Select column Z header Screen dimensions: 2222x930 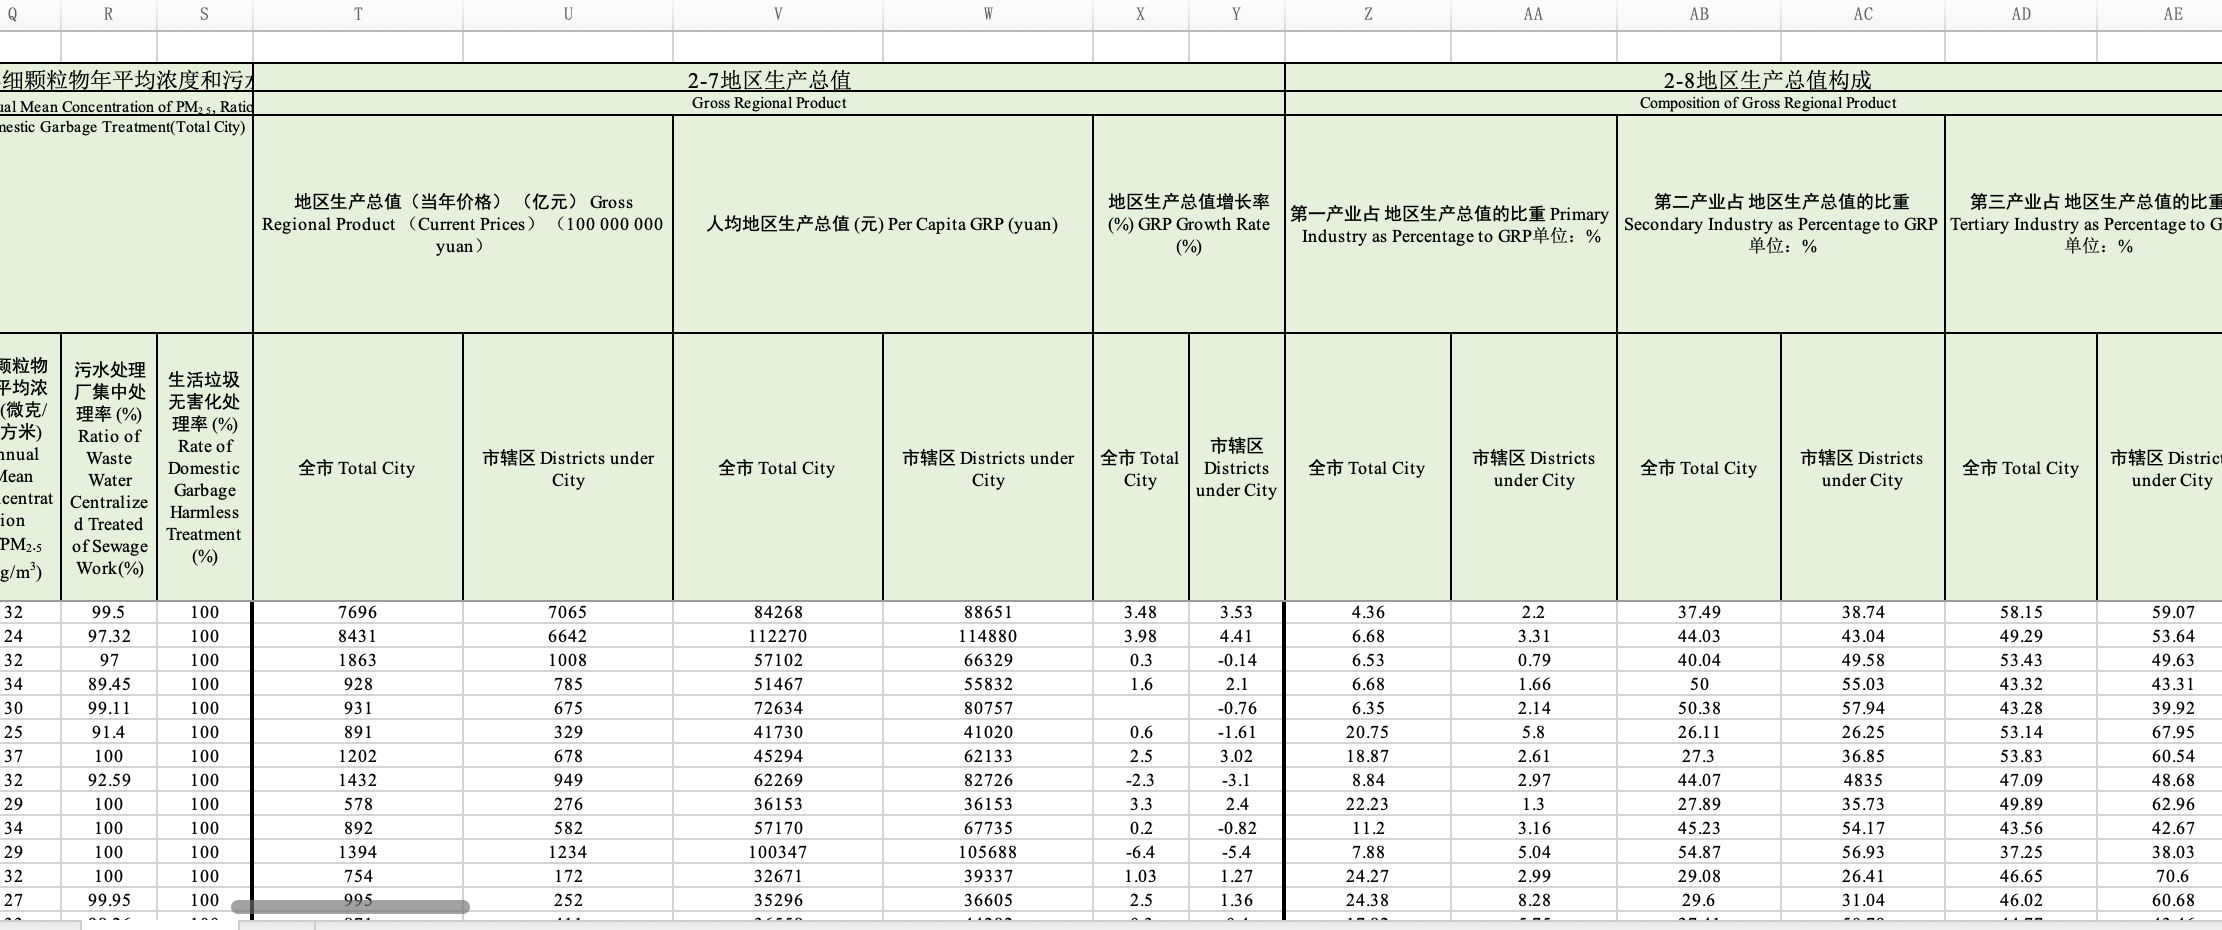[x=1368, y=14]
